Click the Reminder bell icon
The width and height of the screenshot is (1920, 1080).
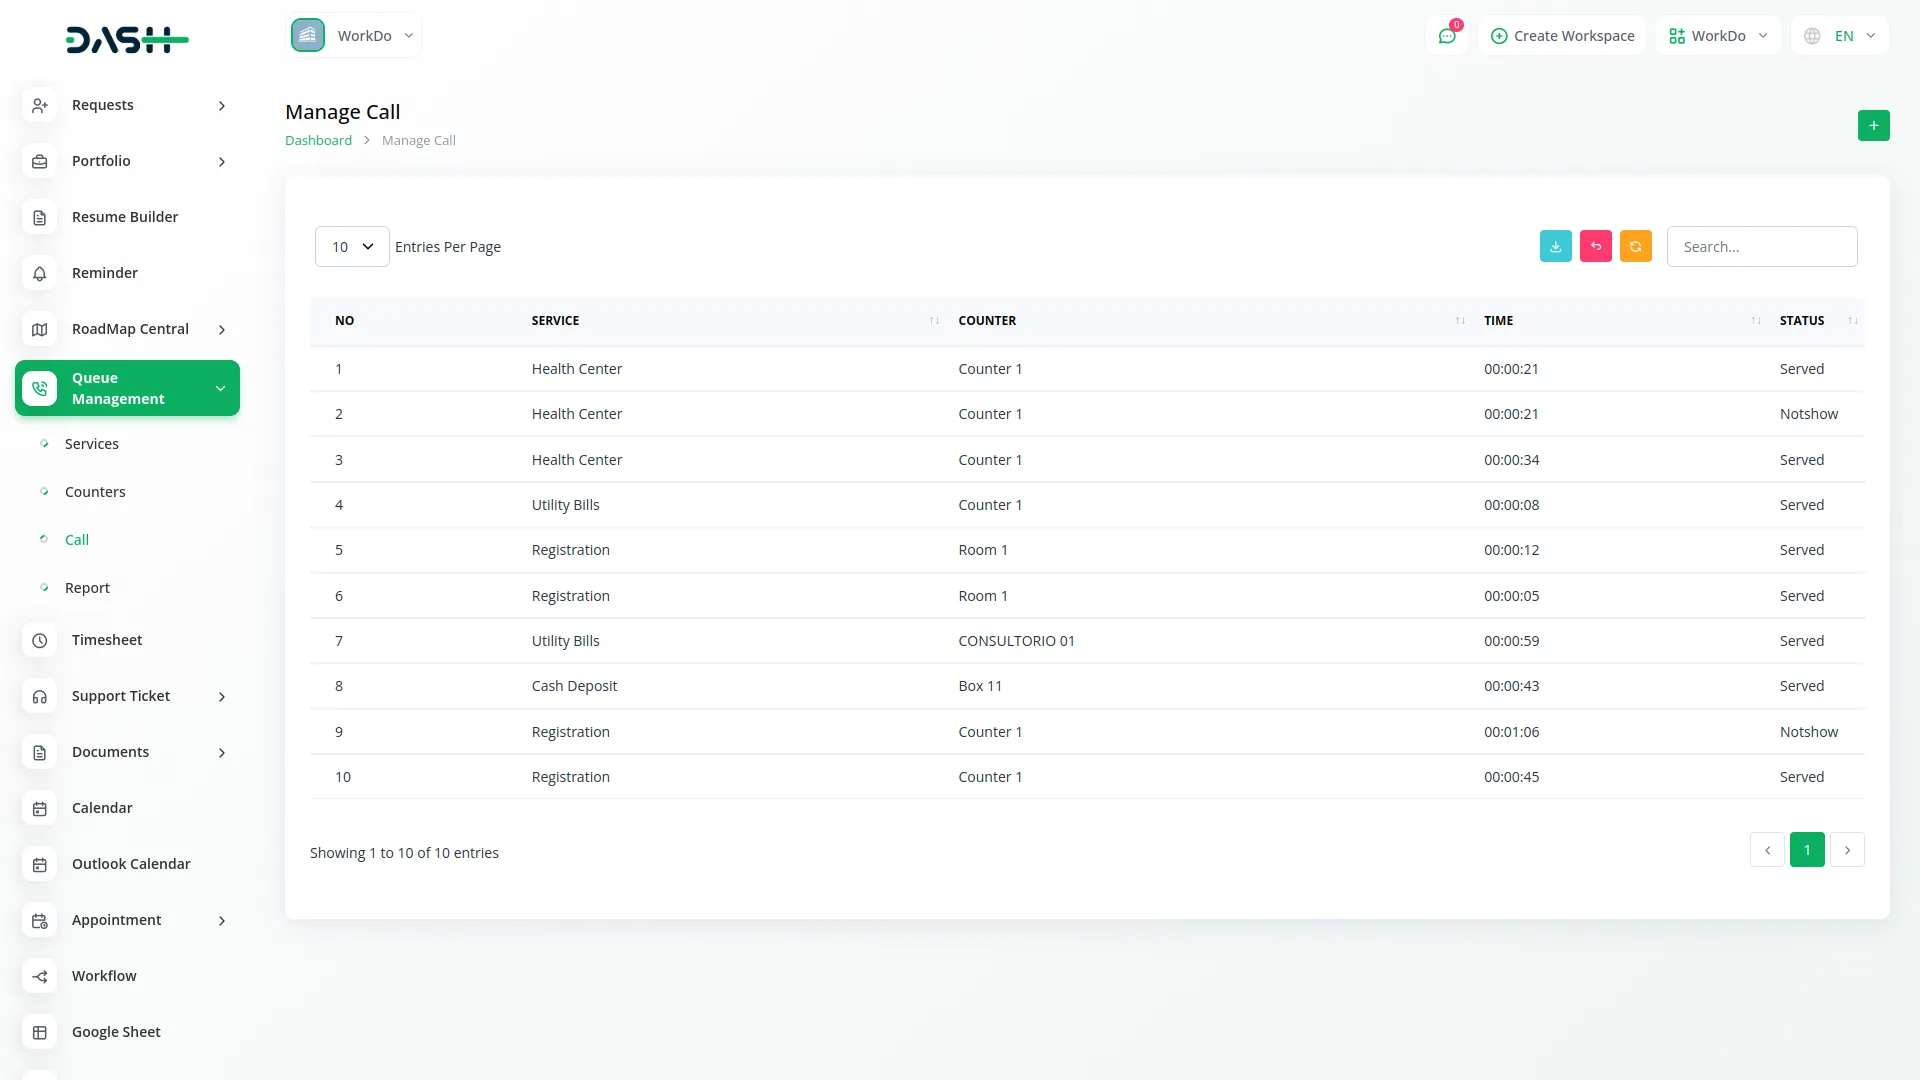40,273
